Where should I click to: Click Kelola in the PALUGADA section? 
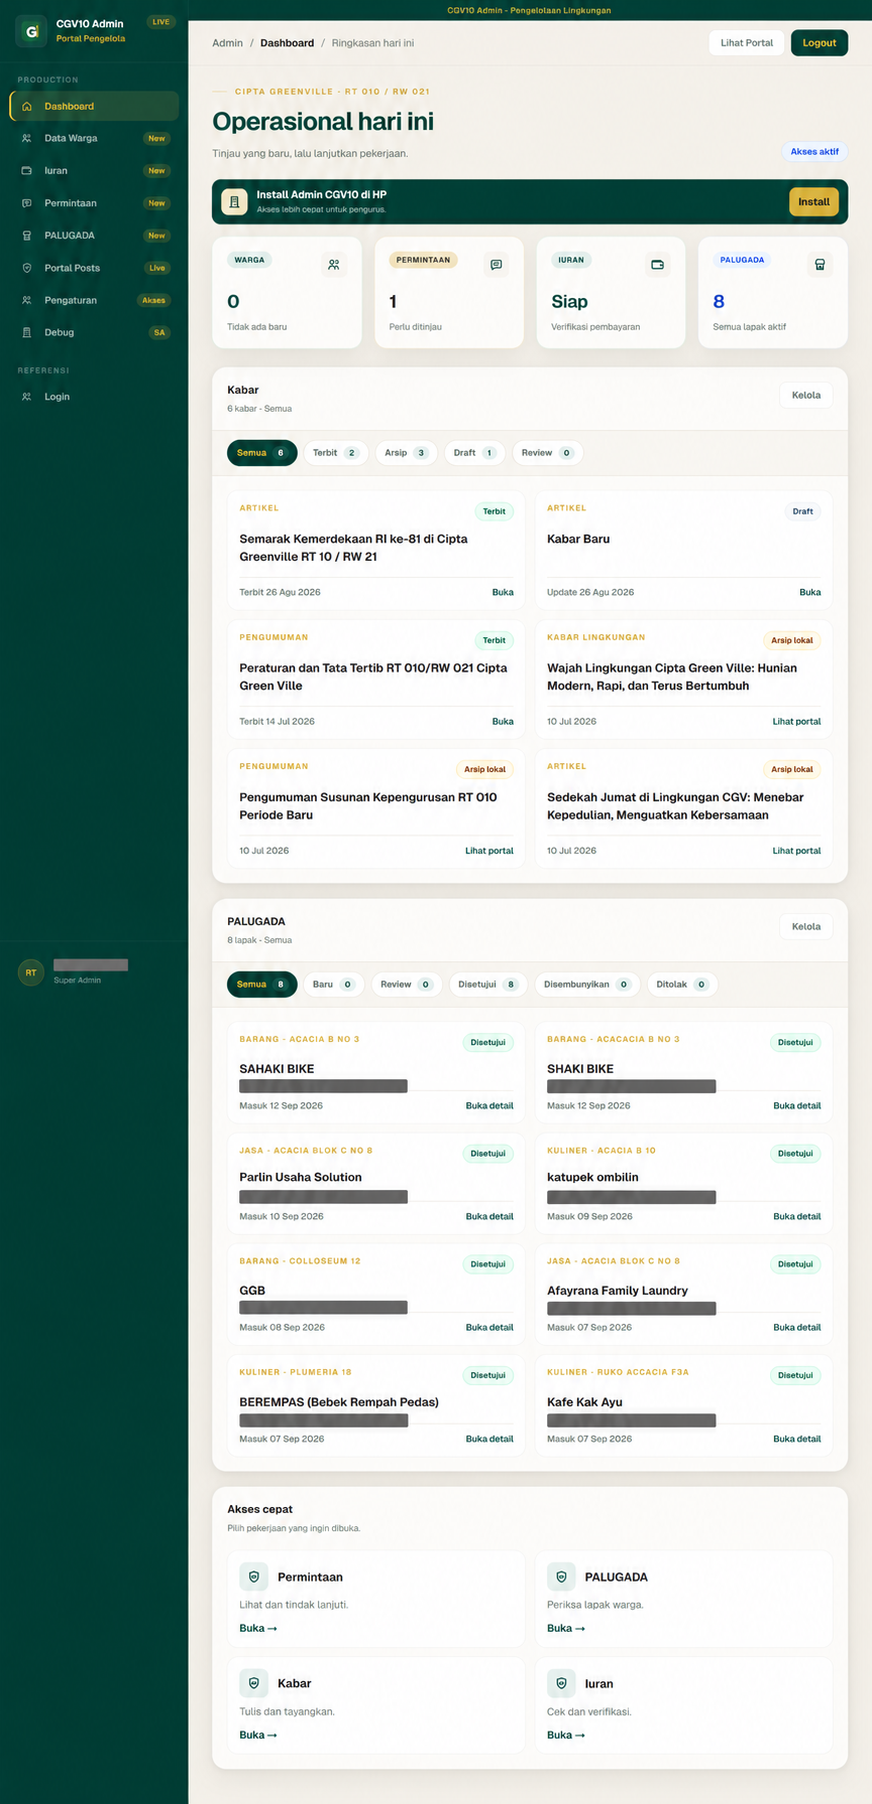[806, 926]
